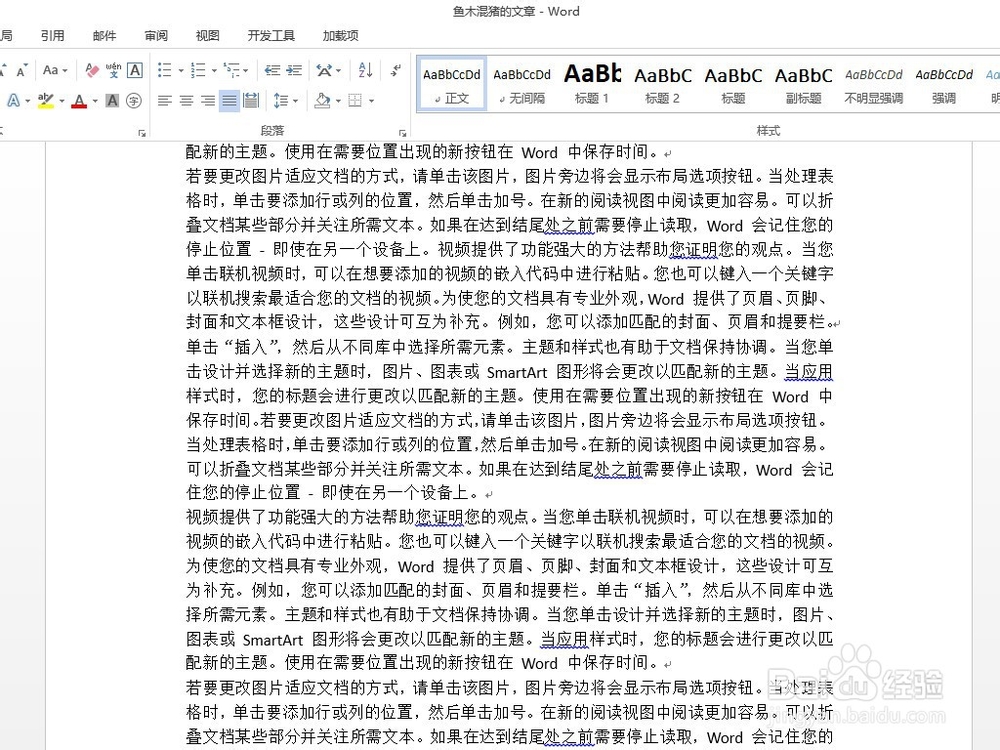The image size is (1000, 750).
Task: Apply distributed alignment
Action: (x=251, y=101)
